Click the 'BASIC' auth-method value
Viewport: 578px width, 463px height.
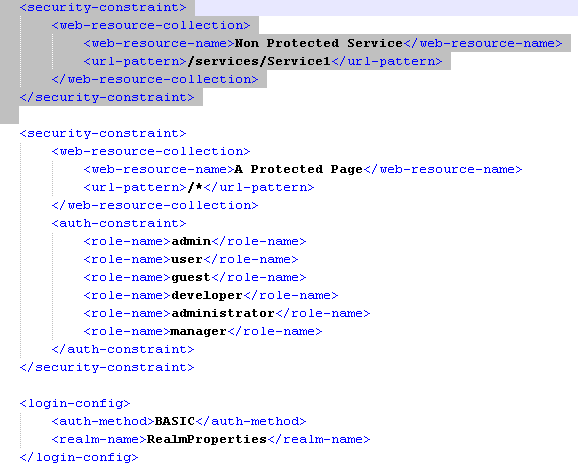pyautogui.click(x=175, y=421)
